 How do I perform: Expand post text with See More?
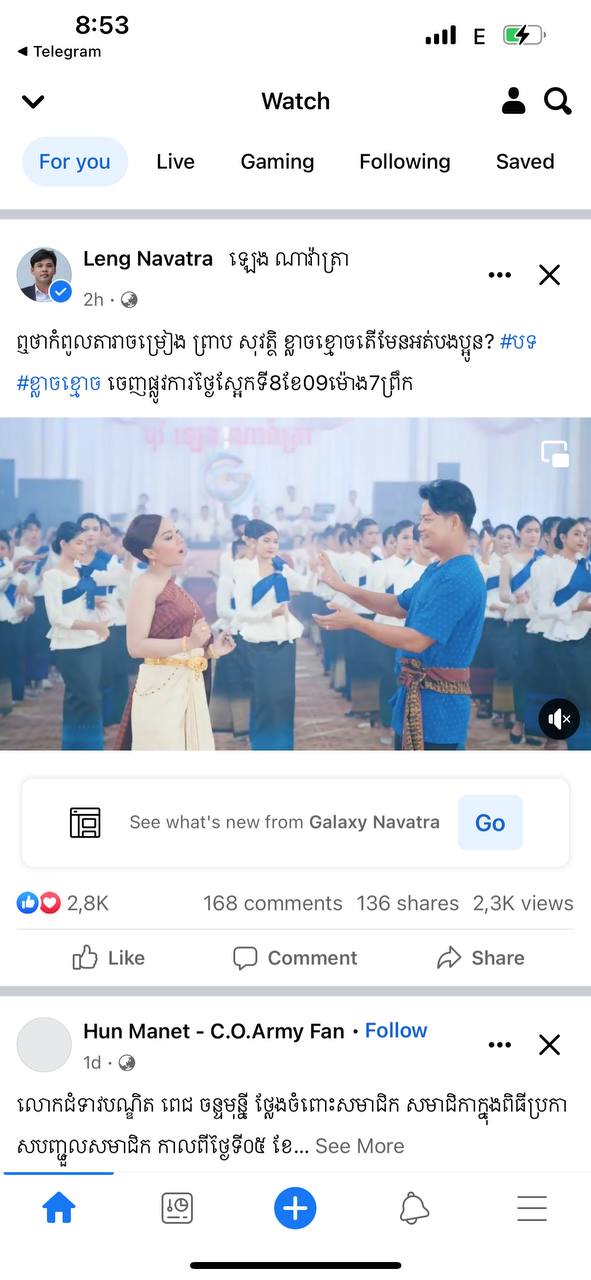(360, 1146)
